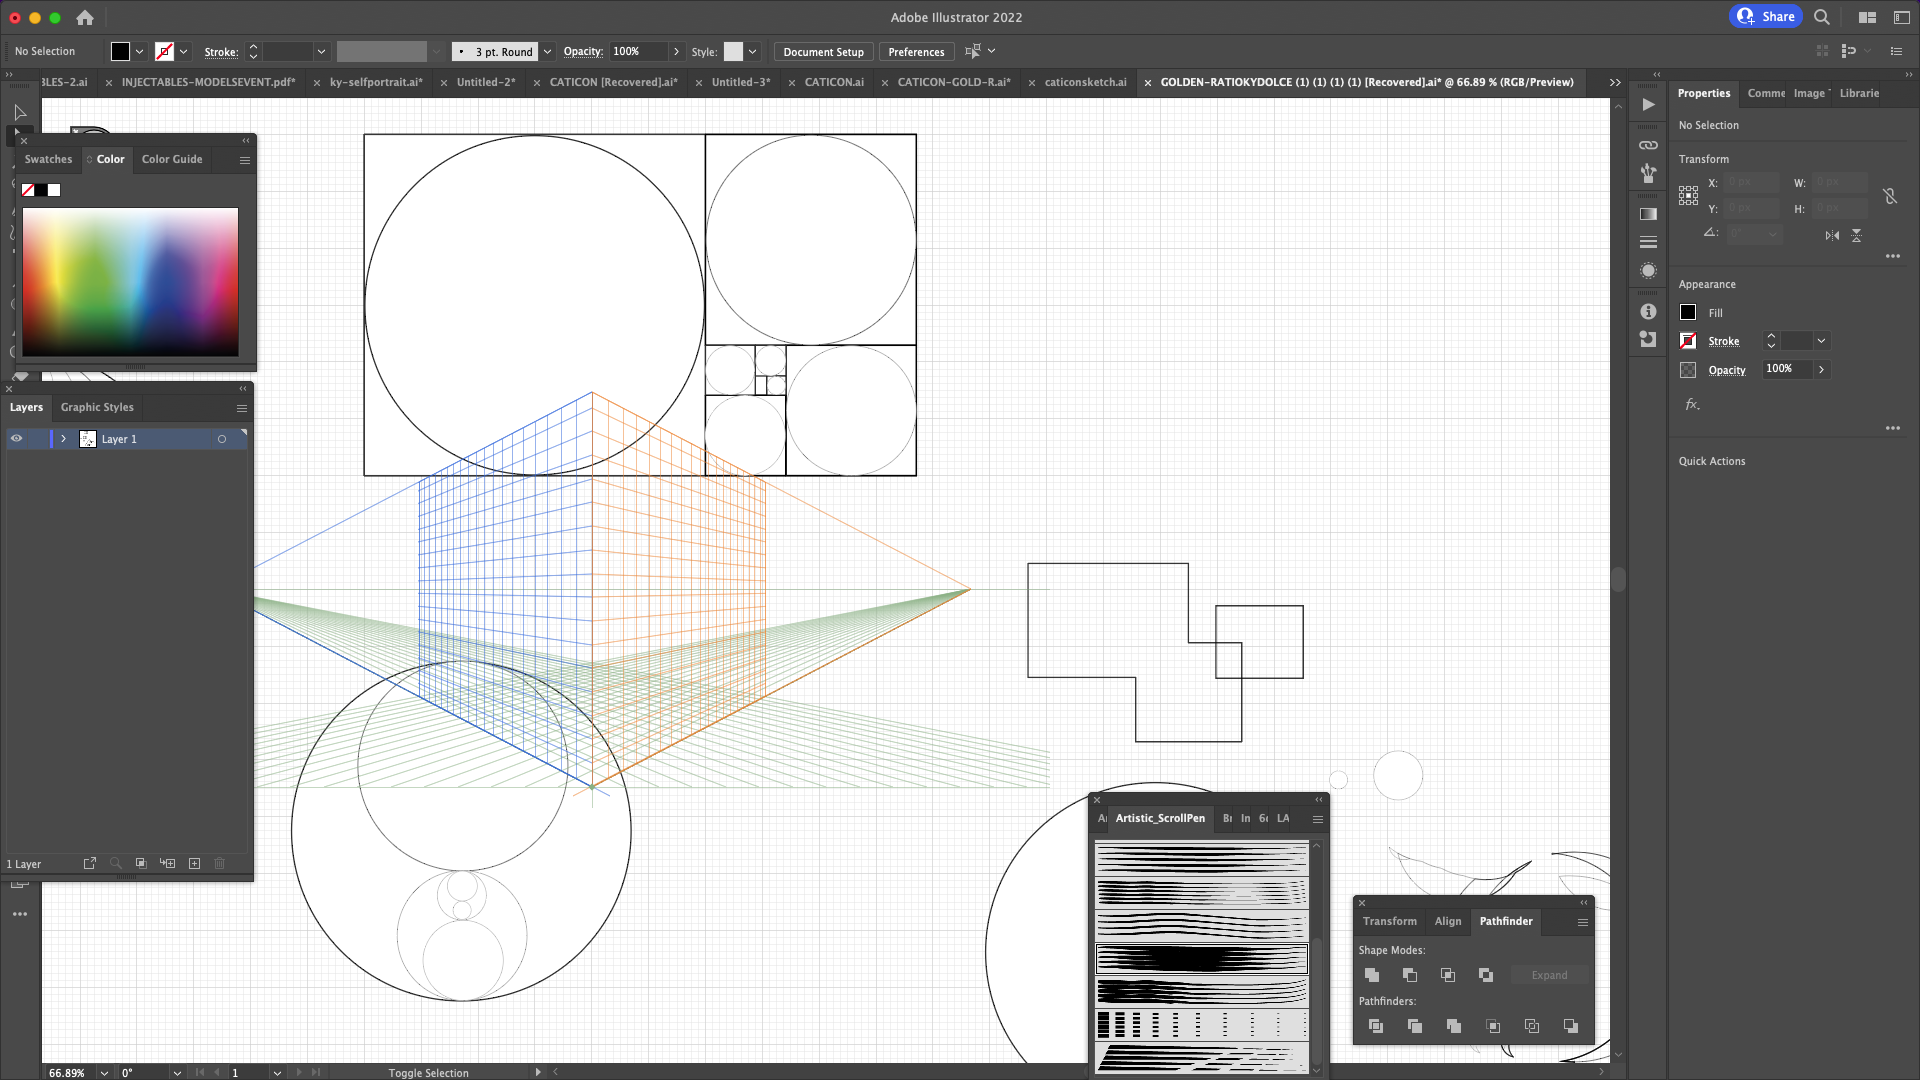Image resolution: width=1920 pixels, height=1080 pixels.
Task: Create new layer in Layers panel
Action: (194, 863)
